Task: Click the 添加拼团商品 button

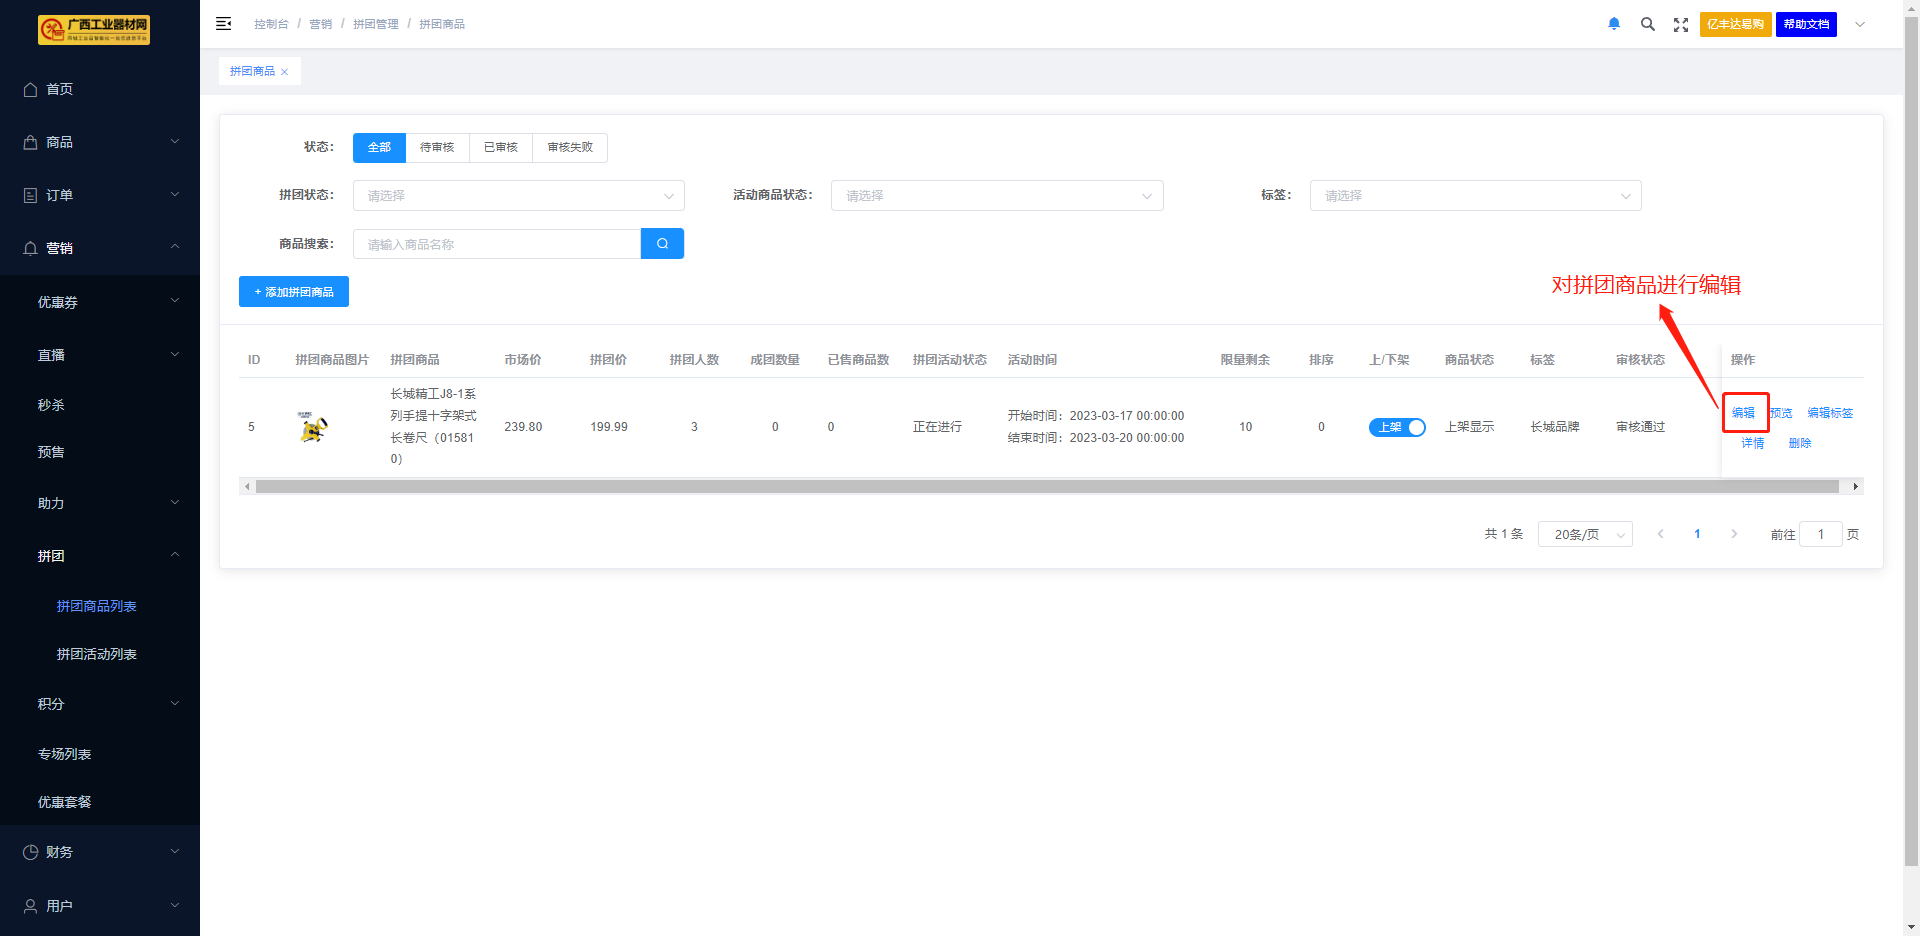Action: pyautogui.click(x=294, y=292)
